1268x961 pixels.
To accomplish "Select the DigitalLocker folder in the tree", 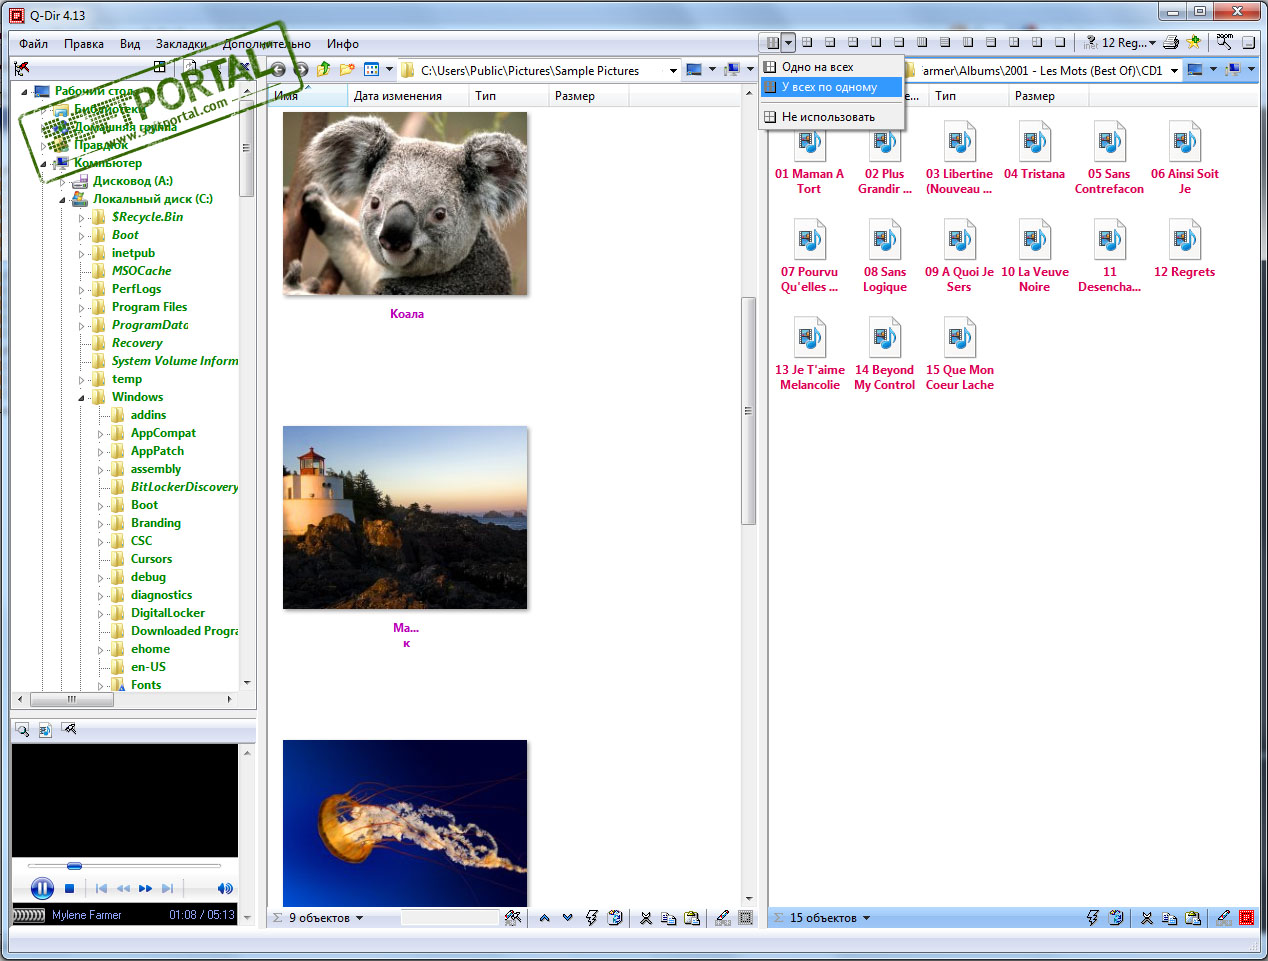I will point(168,613).
